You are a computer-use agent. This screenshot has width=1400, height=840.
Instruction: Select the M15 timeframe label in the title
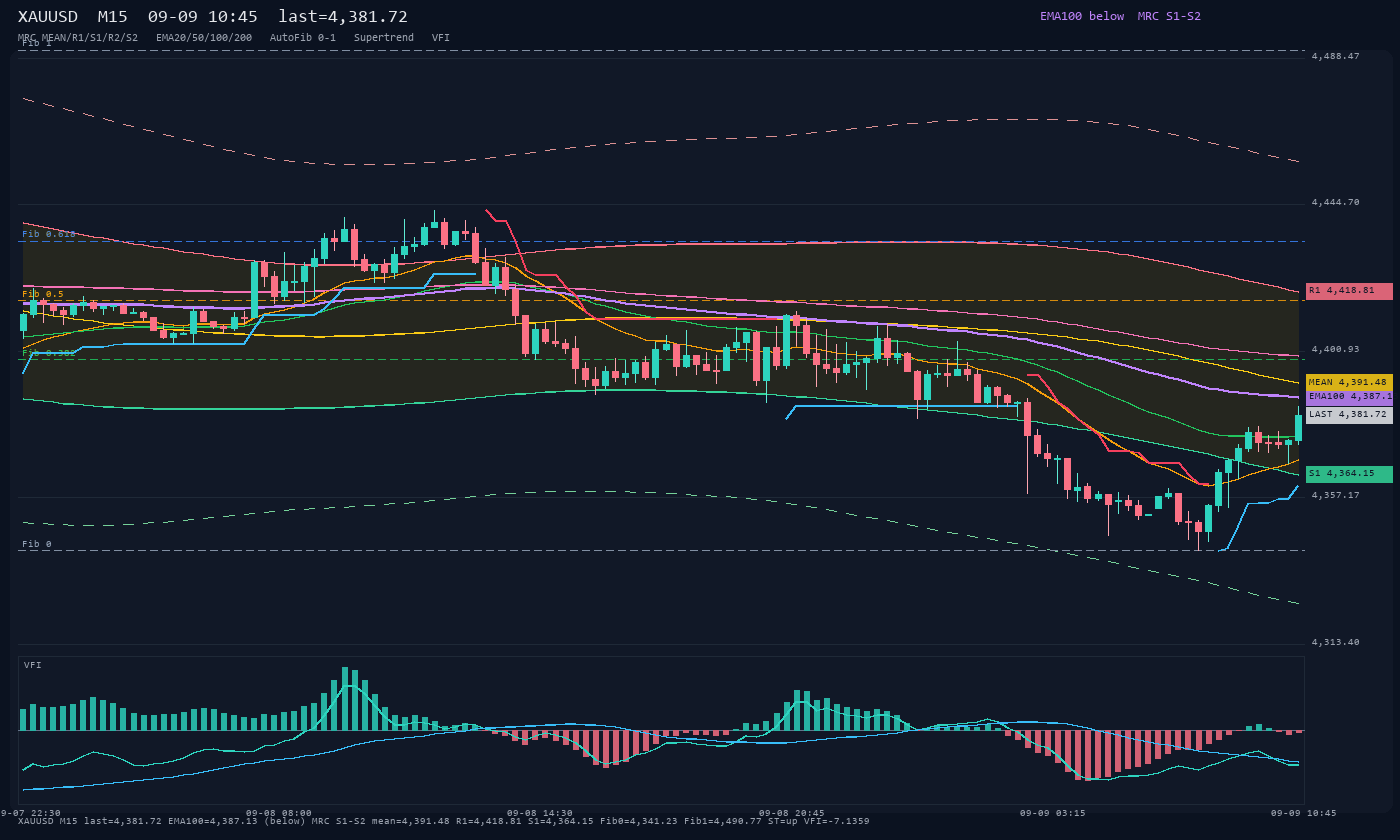(x=112, y=16)
